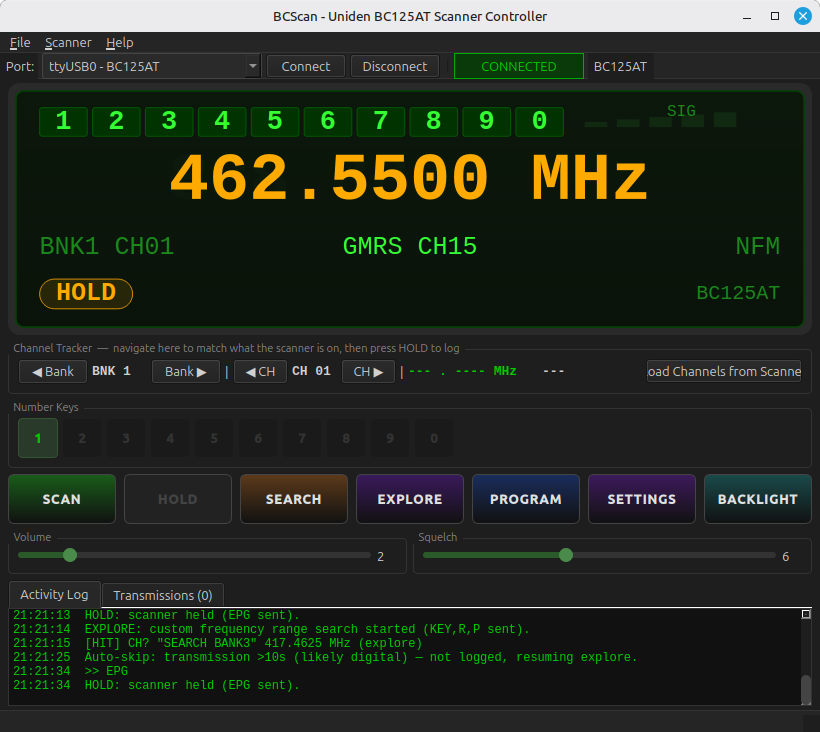Select number key 9 in Number Keys
Viewport: 820px width, 732px height.
point(390,438)
